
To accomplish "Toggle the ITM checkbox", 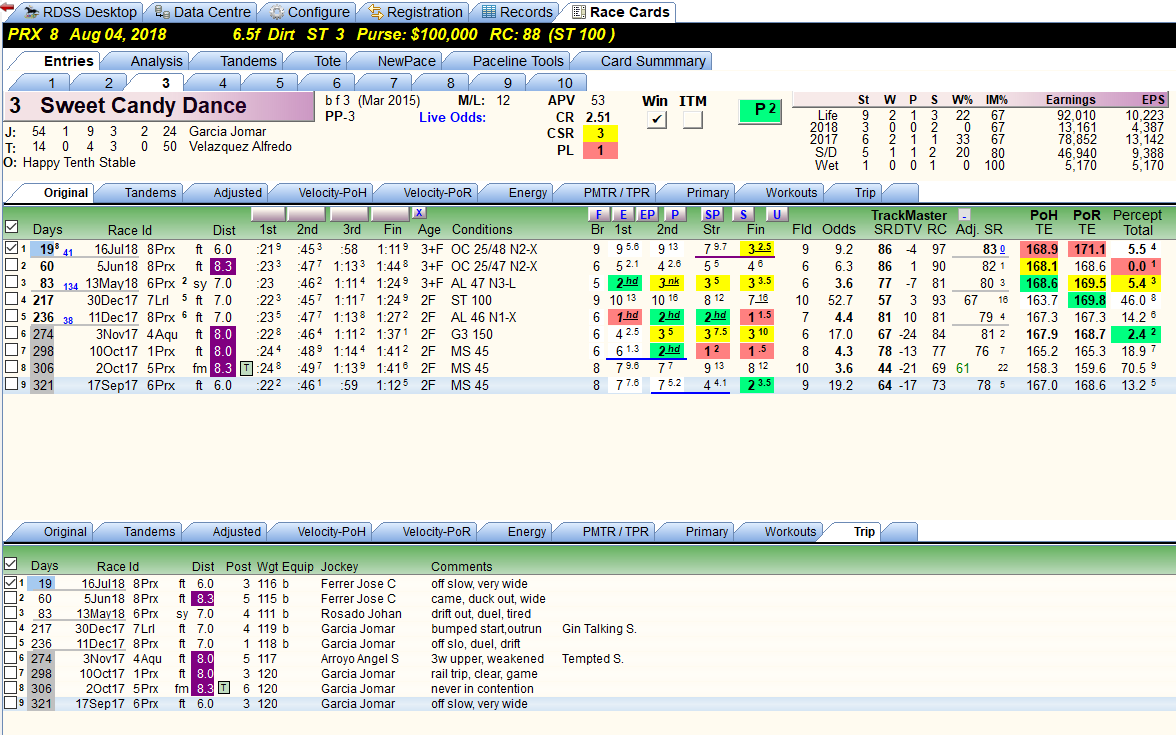I will [692, 119].
